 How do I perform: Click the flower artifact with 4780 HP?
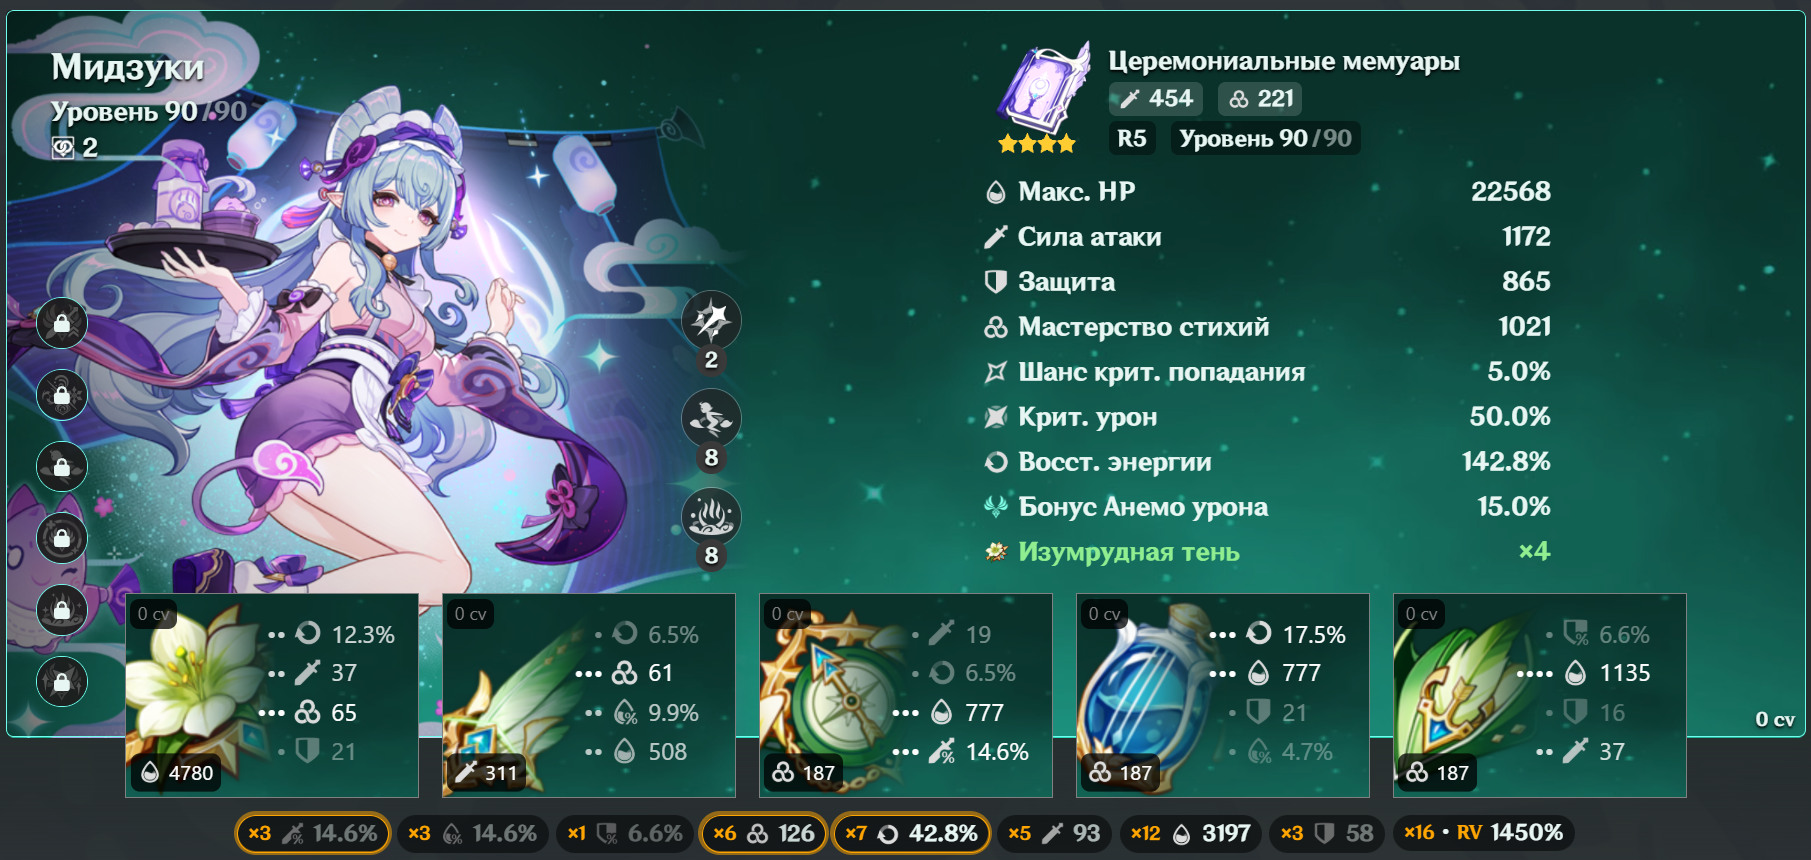coord(272,695)
